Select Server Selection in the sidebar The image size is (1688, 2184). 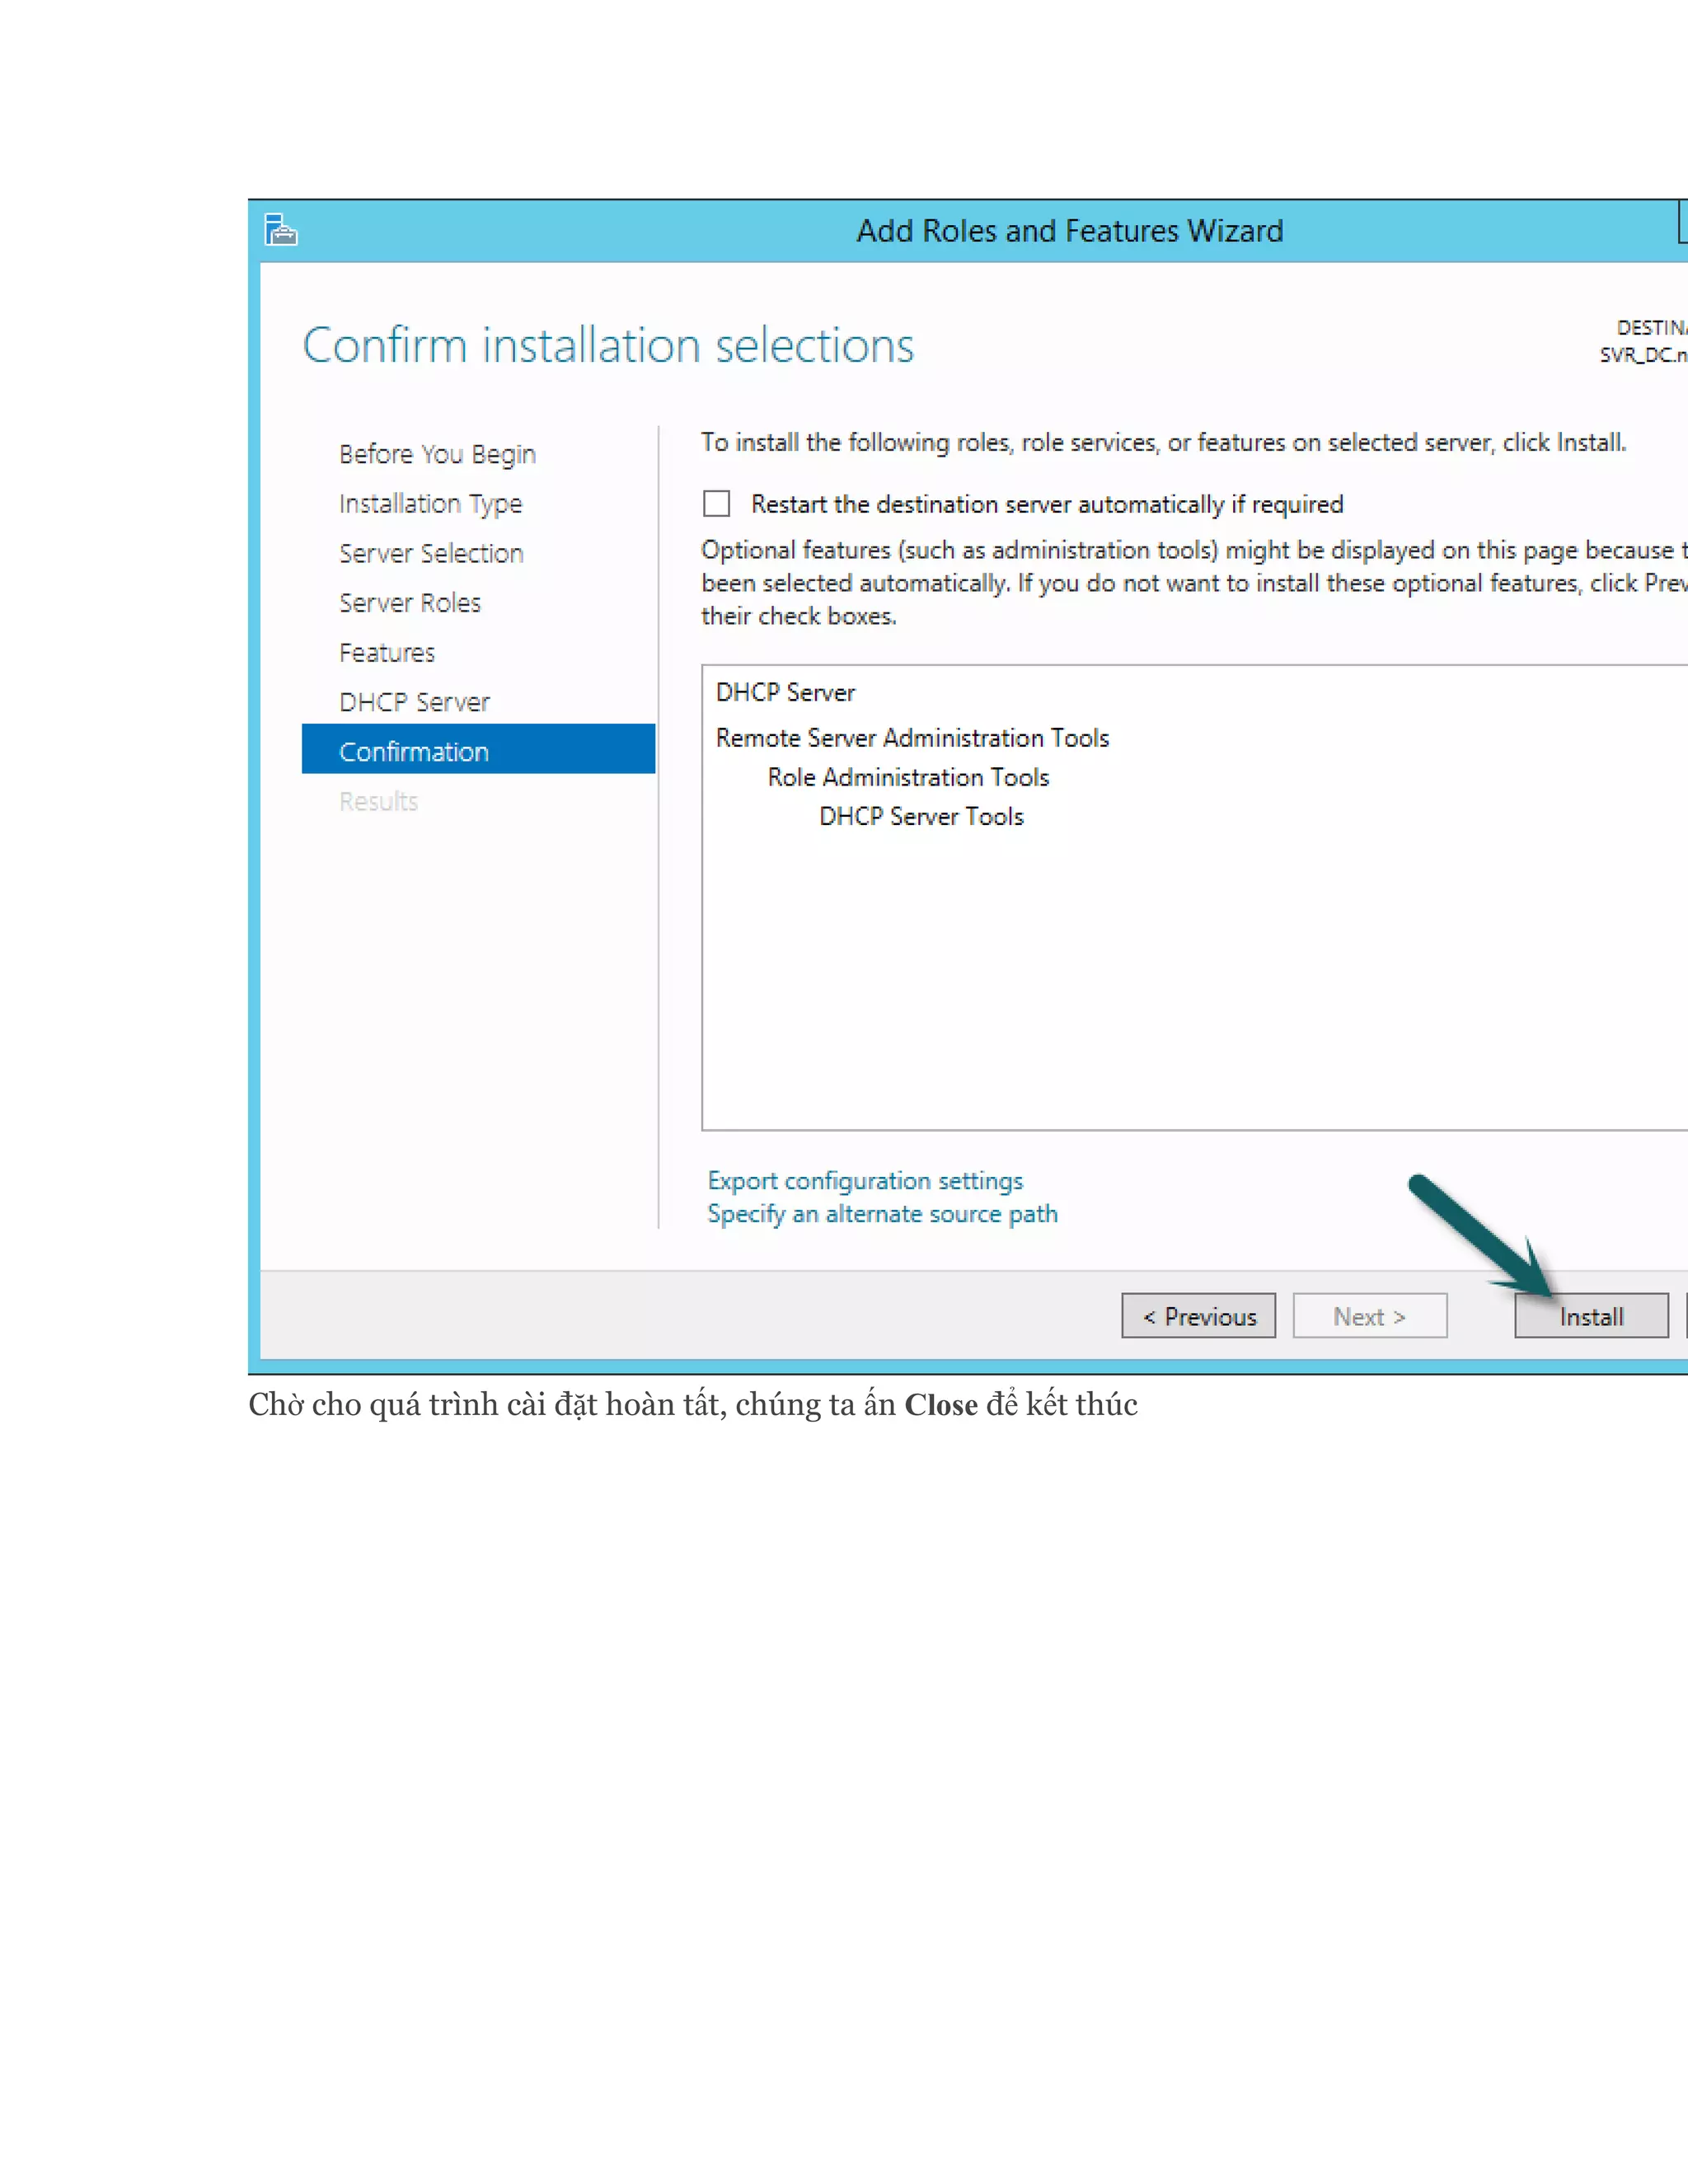(x=431, y=553)
